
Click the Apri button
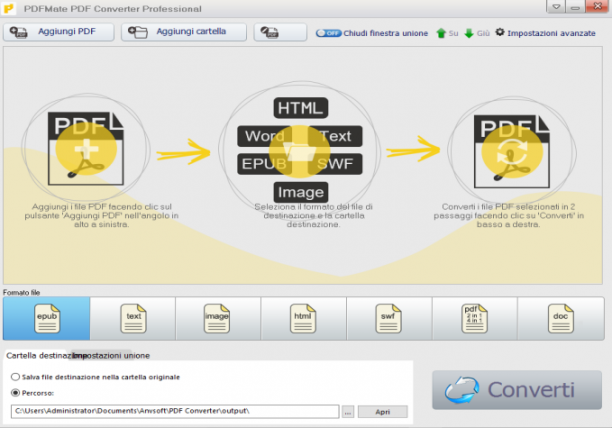pos(382,412)
